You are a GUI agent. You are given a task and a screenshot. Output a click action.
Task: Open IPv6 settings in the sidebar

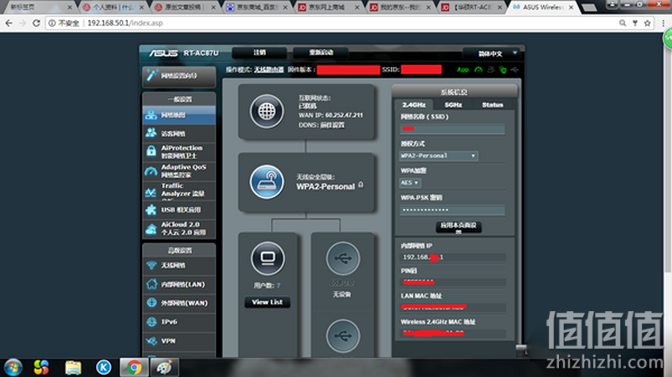point(179,322)
